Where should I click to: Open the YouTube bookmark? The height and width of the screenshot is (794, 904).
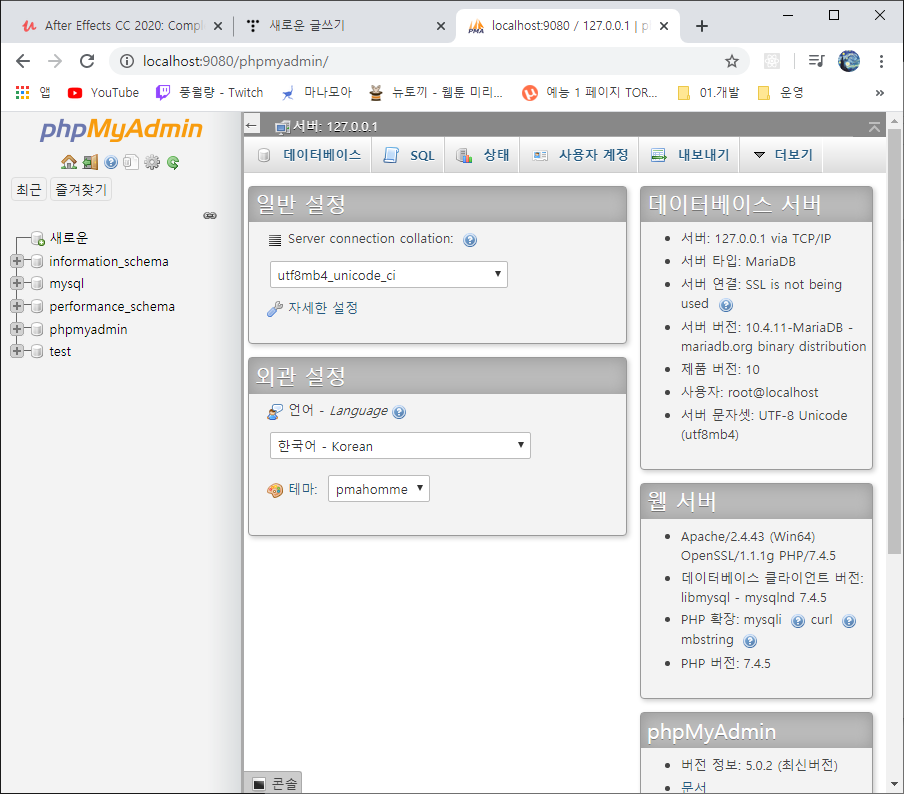(x=104, y=93)
